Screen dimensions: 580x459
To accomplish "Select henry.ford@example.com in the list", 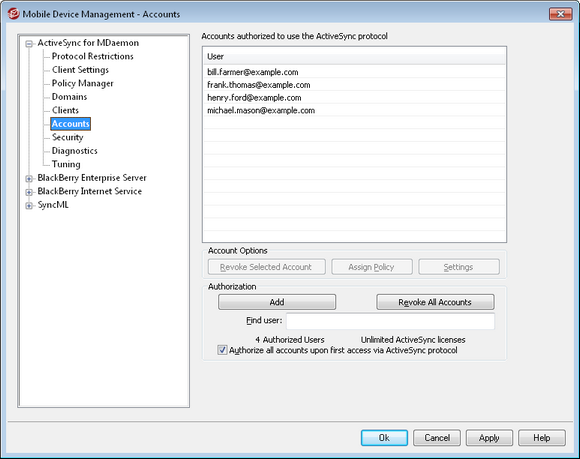I will (354, 98).
